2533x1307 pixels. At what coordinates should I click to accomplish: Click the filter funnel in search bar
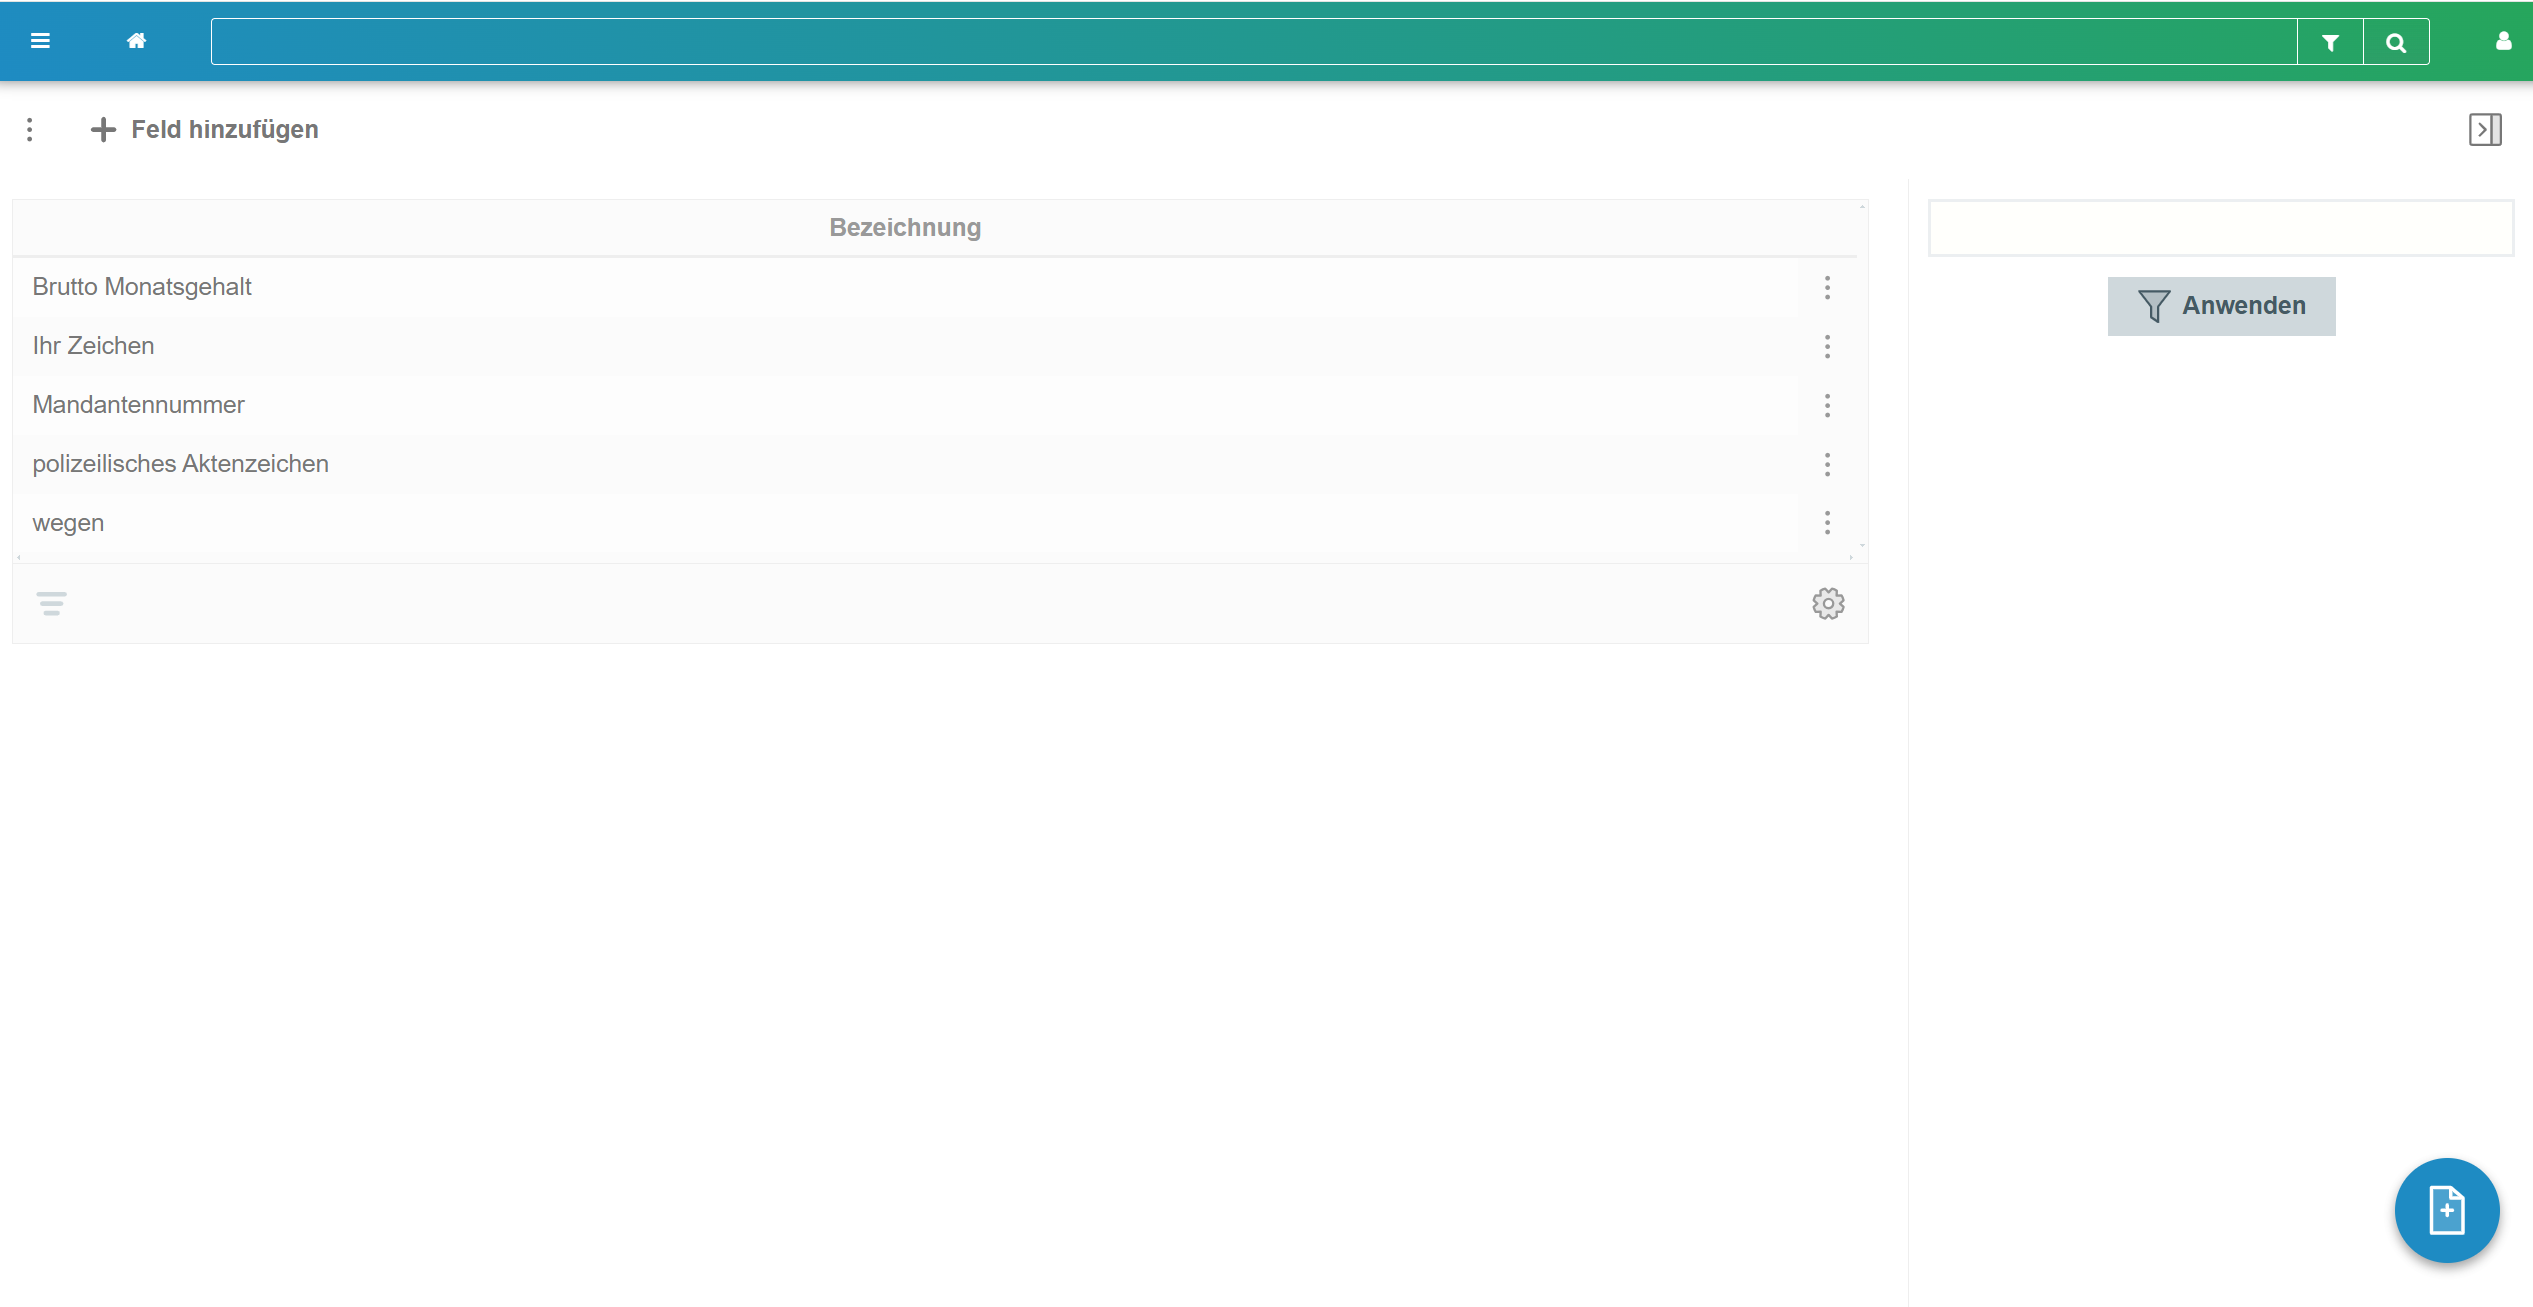pos(2330,42)
